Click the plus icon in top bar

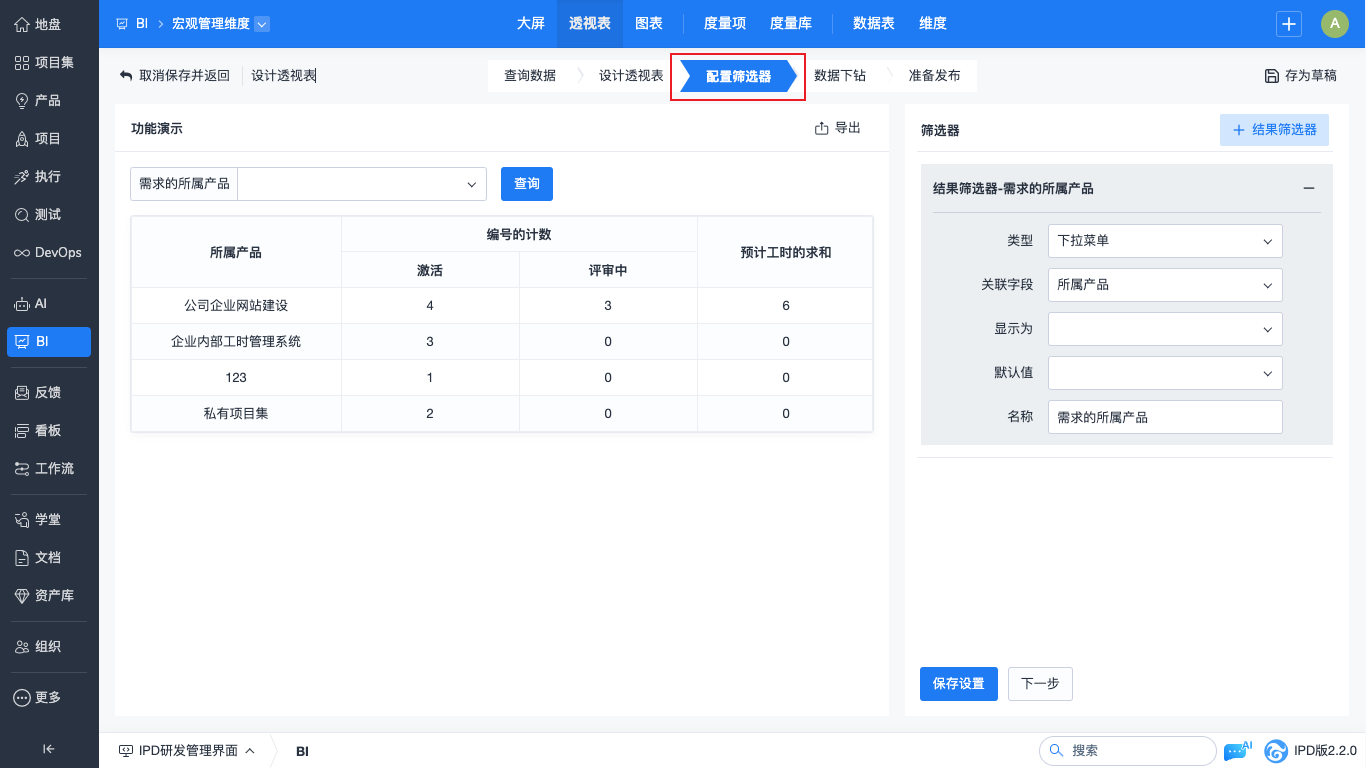[x=1289, y=24]
